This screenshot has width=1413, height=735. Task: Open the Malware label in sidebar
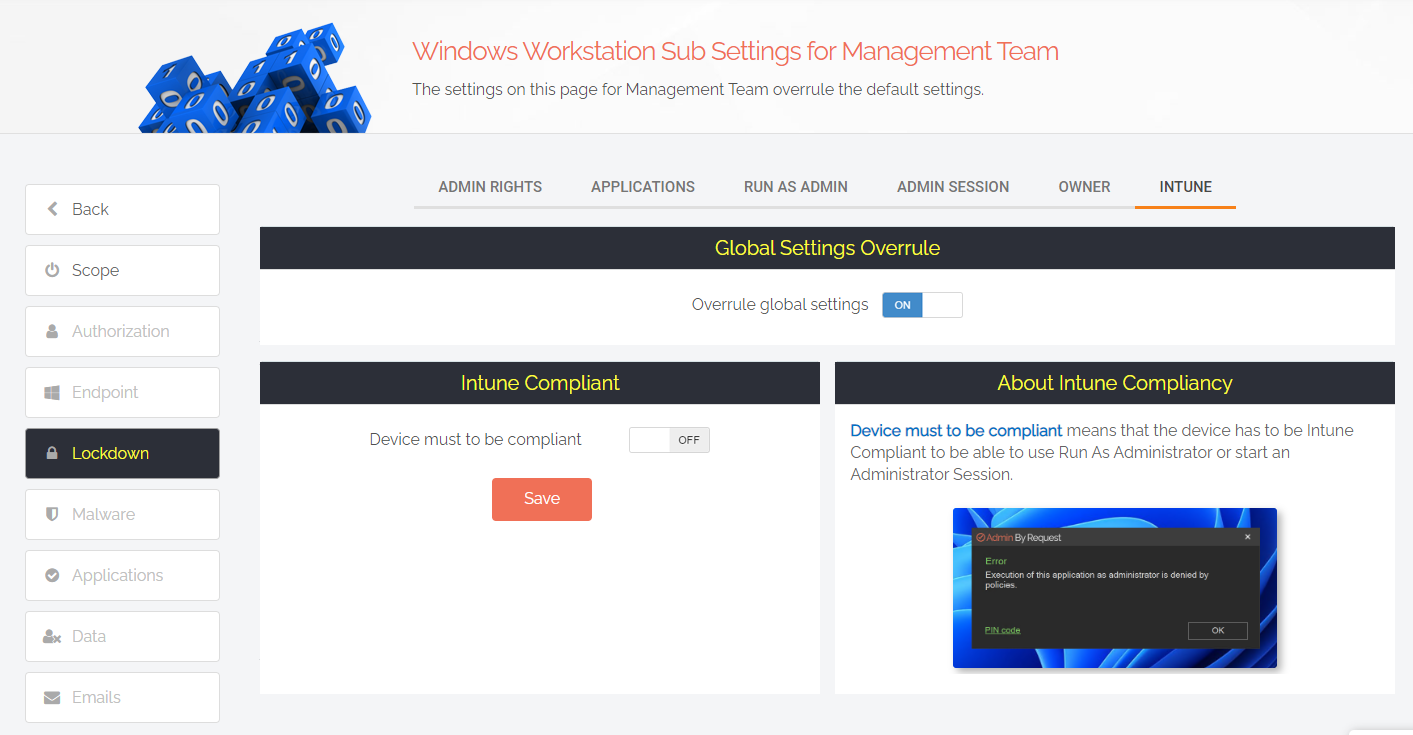click(x=103, y=514)
